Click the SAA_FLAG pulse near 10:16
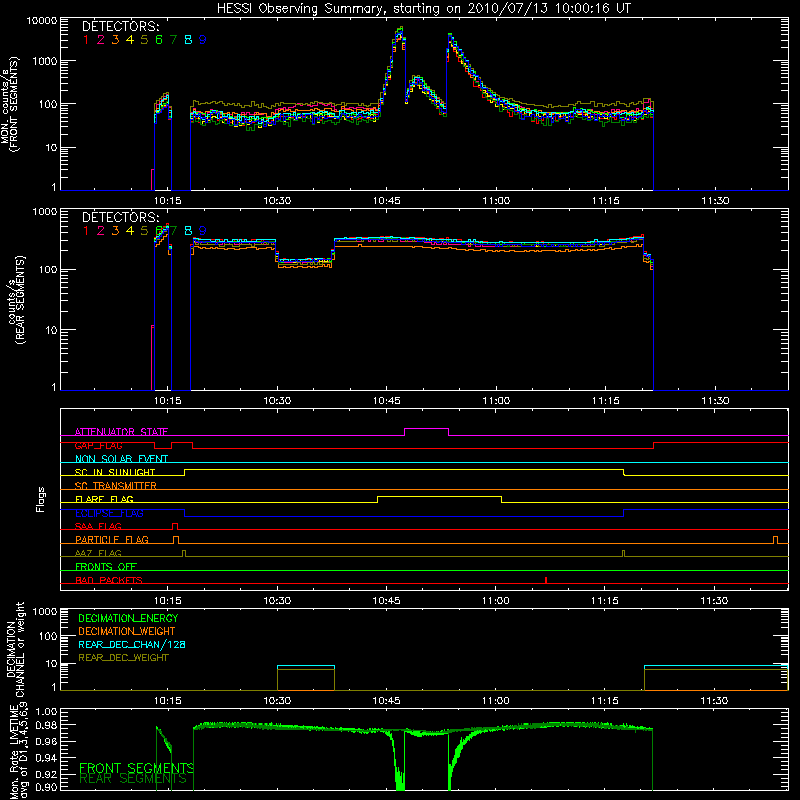Screen dimensions: 800x800 pyautogui.click(x=175, y=527)
